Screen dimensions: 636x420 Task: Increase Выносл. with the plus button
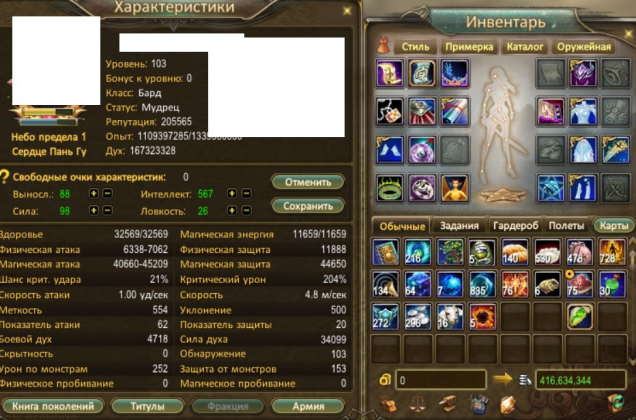tap(94, 194)
